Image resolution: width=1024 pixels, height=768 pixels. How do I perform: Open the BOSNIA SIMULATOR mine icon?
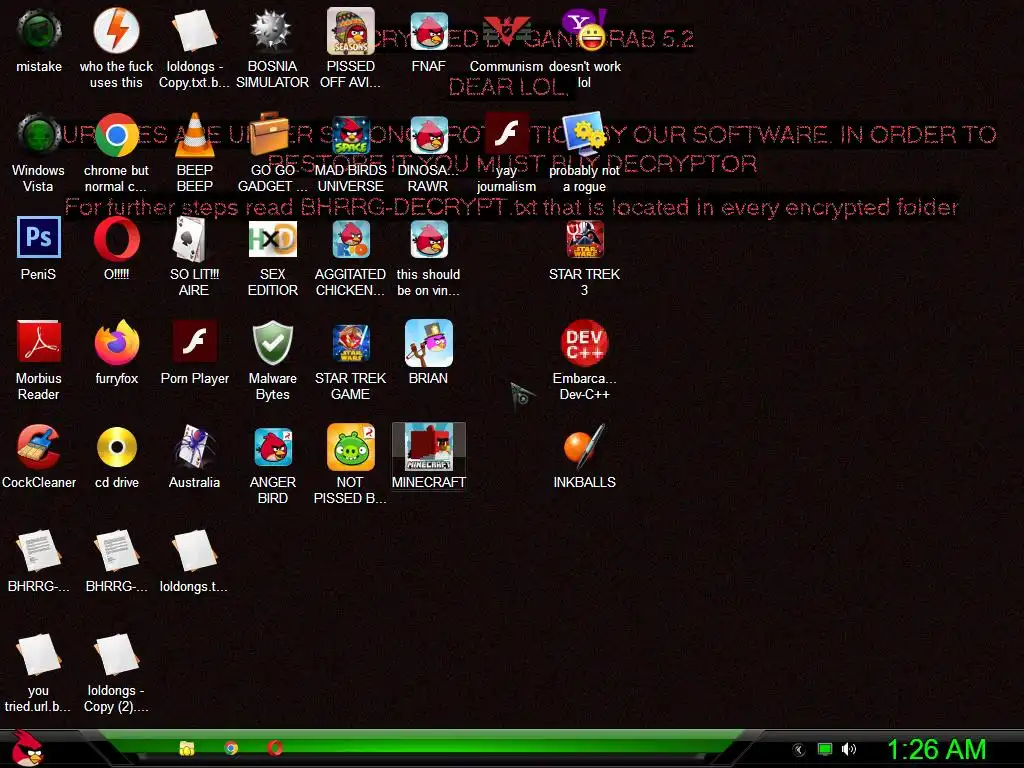click(272, 31)
